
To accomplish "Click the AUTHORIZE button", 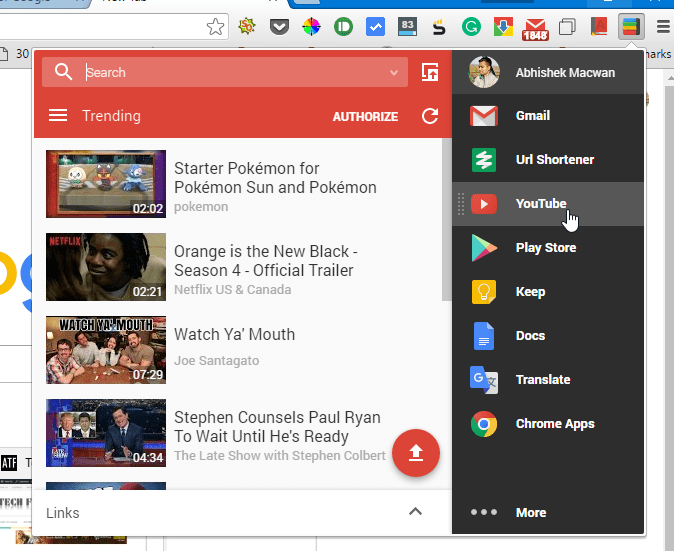I will 365,116.
